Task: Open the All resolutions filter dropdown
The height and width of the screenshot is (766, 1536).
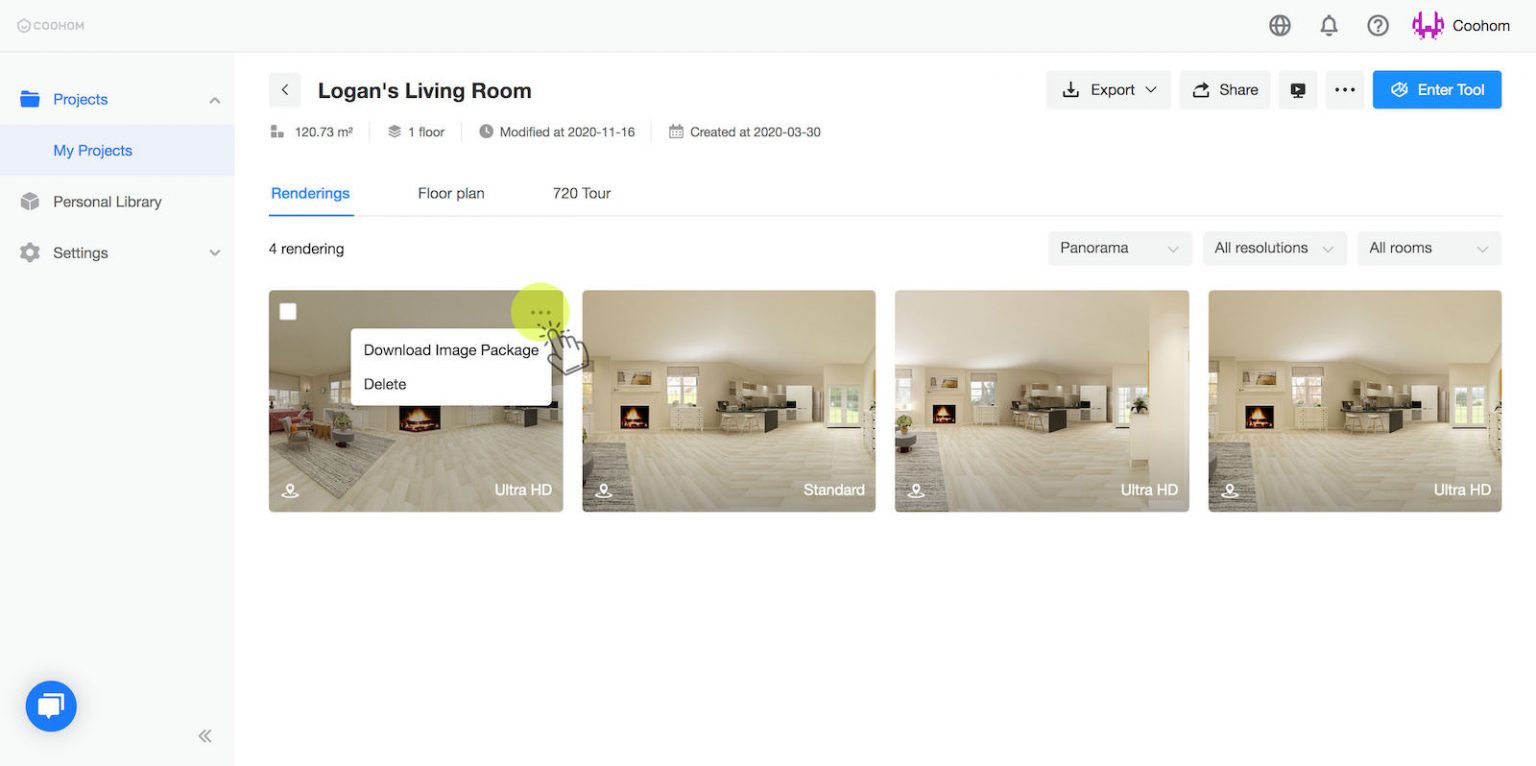Action: (x=1274, y=248)
